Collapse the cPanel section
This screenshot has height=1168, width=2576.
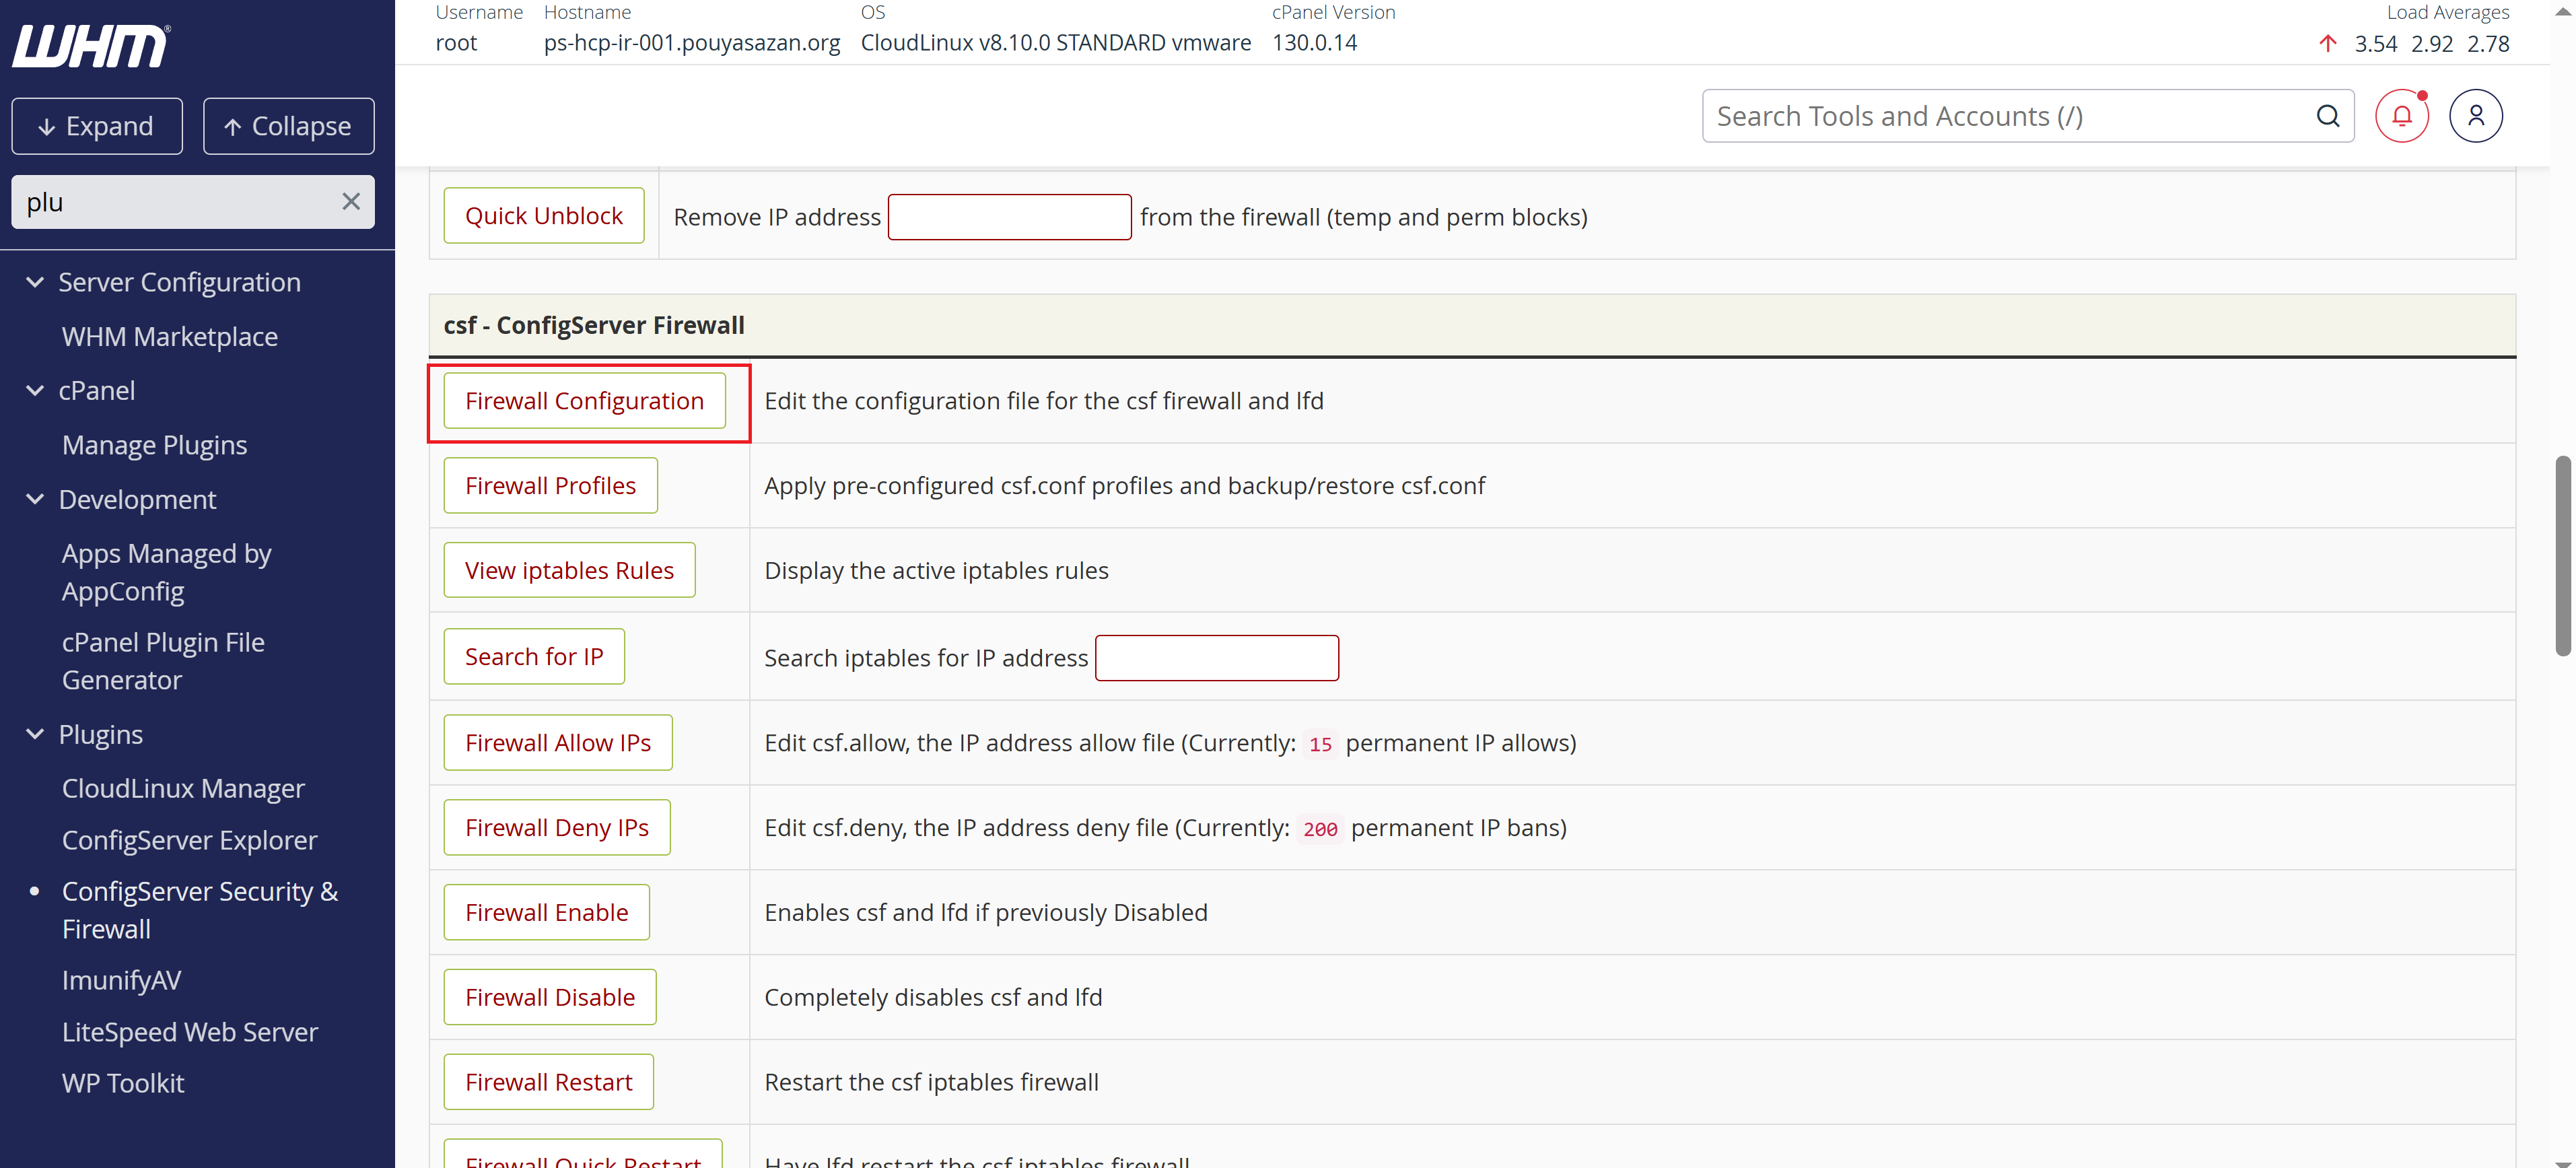click(35, 390)
